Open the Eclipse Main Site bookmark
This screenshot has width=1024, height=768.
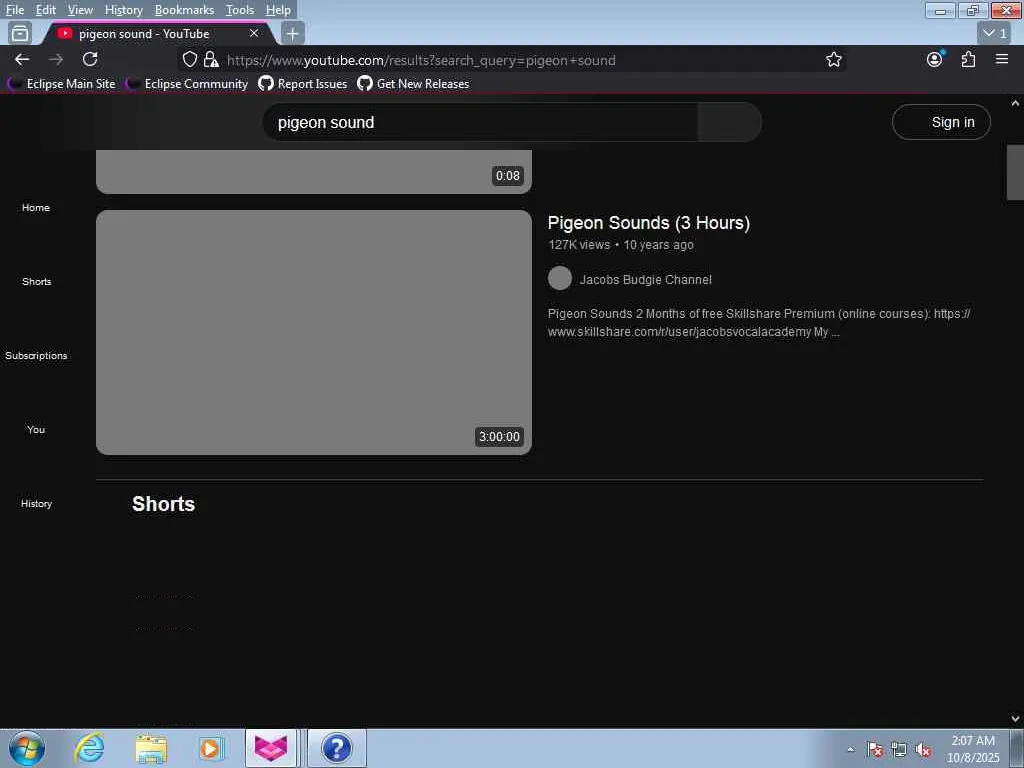tap(61, 84)
